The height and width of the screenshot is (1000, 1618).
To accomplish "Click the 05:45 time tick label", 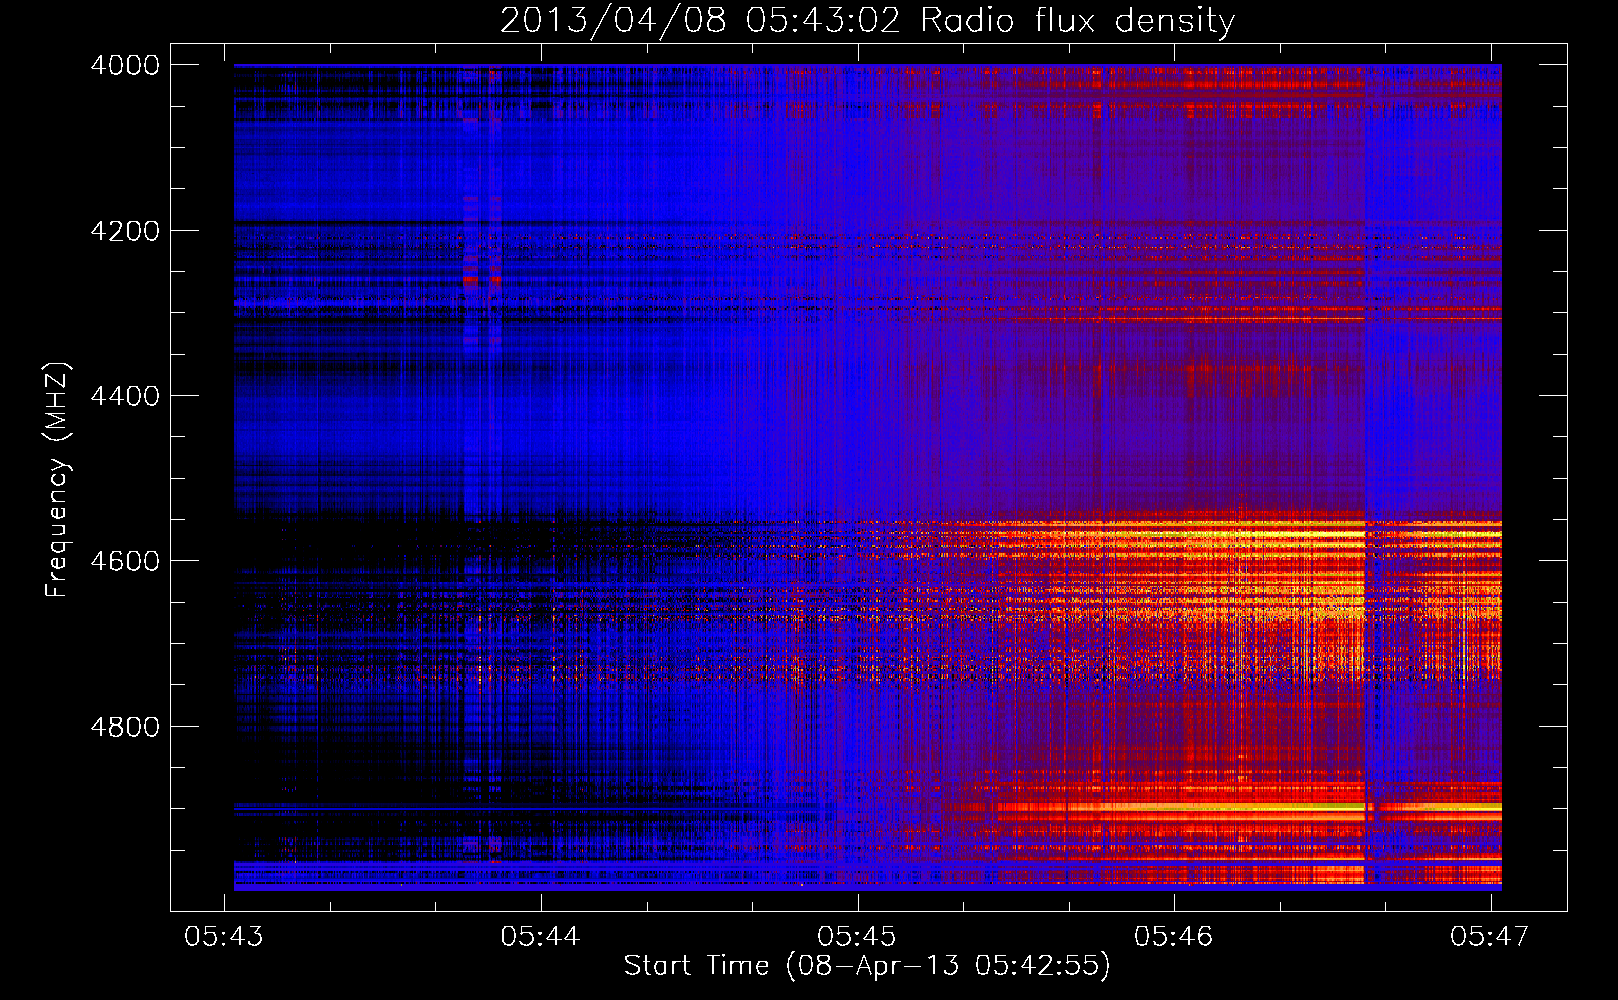I will pos(857,936).
